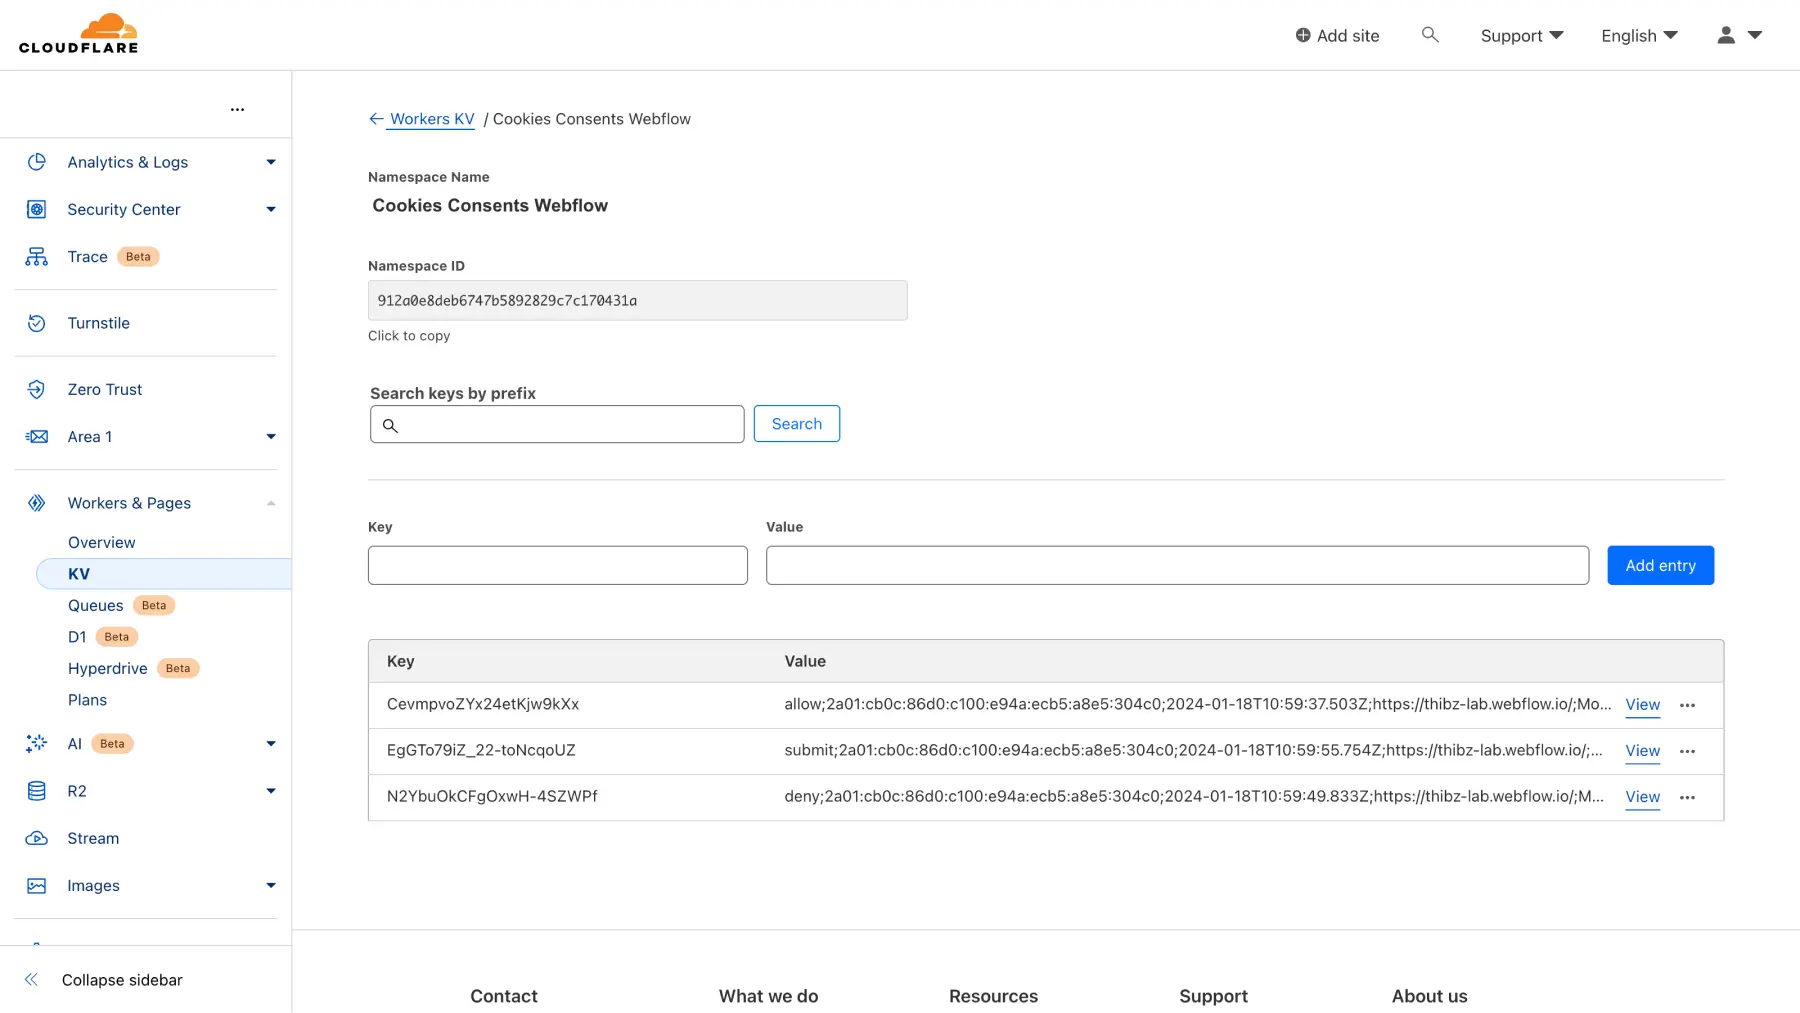Go back via the Workers KV link
Screen dimensions: 1800x1013
(x=432, y=119)
